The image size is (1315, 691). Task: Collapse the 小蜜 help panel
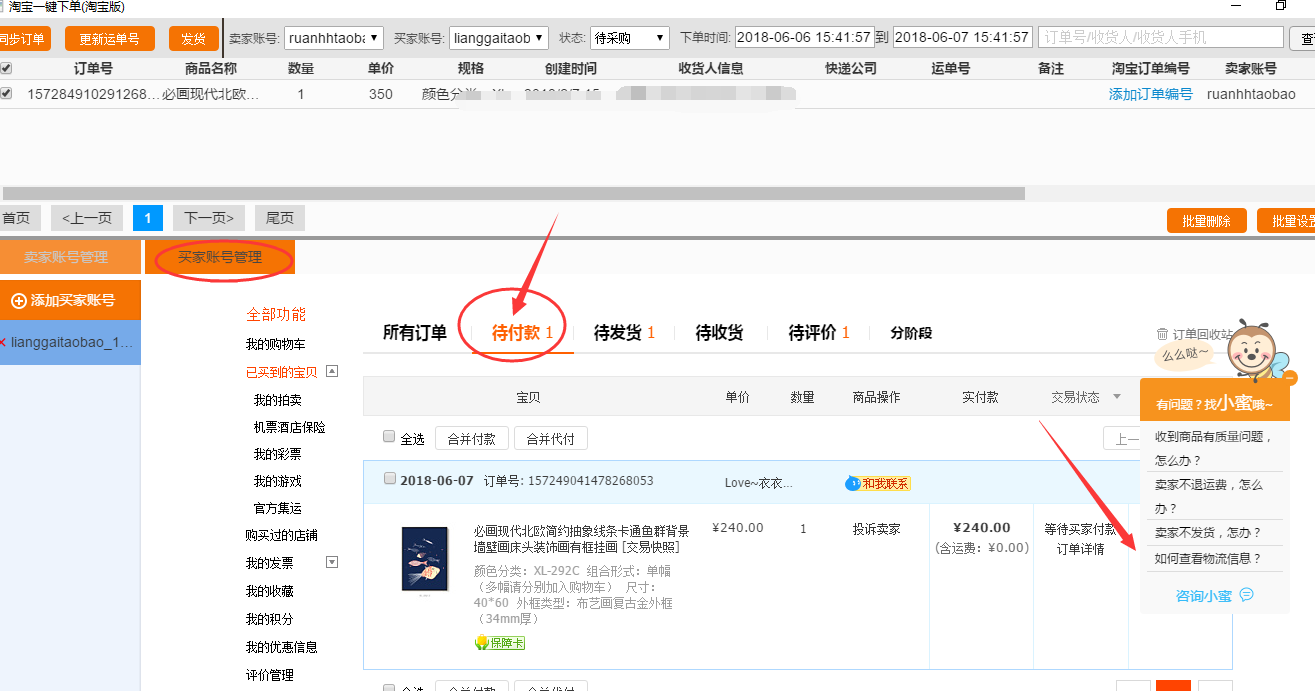1289,378
